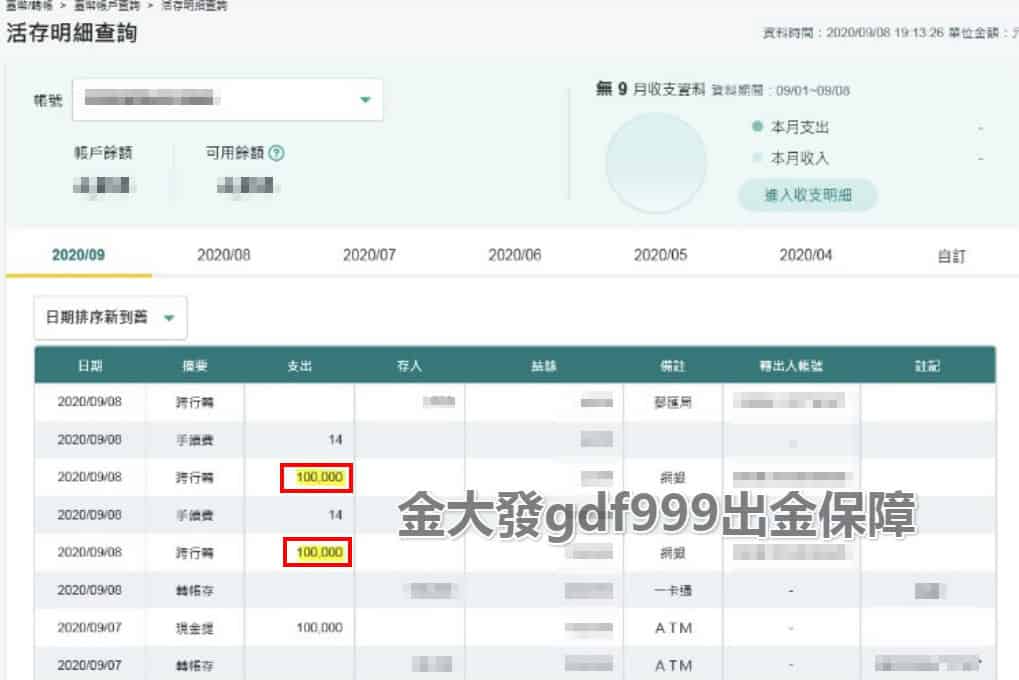Image resolution: width=1019 pixels, height=680 pixels.
Task: View the 2020/05 tab
Action: point(660,255)
